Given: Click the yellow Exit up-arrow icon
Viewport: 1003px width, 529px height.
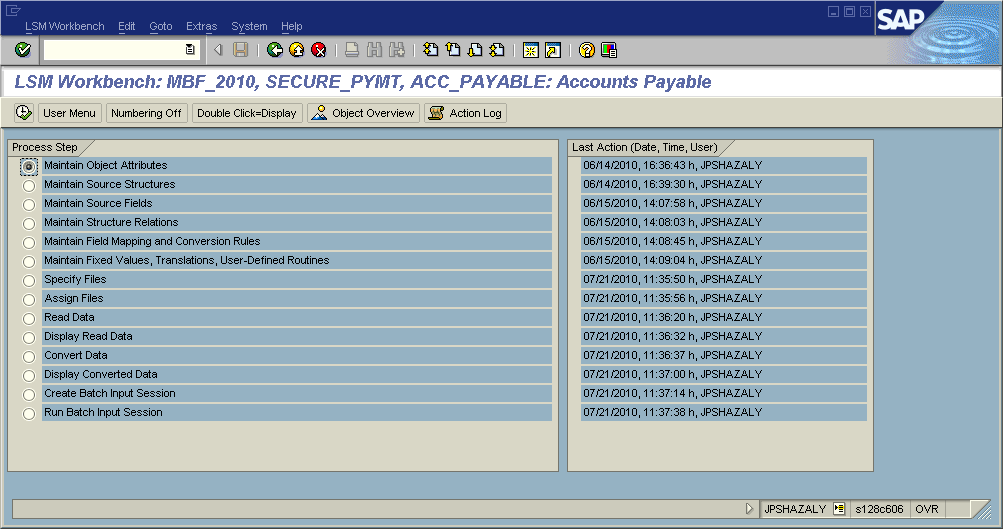Looking at the screenshot, I should point(297,50).
